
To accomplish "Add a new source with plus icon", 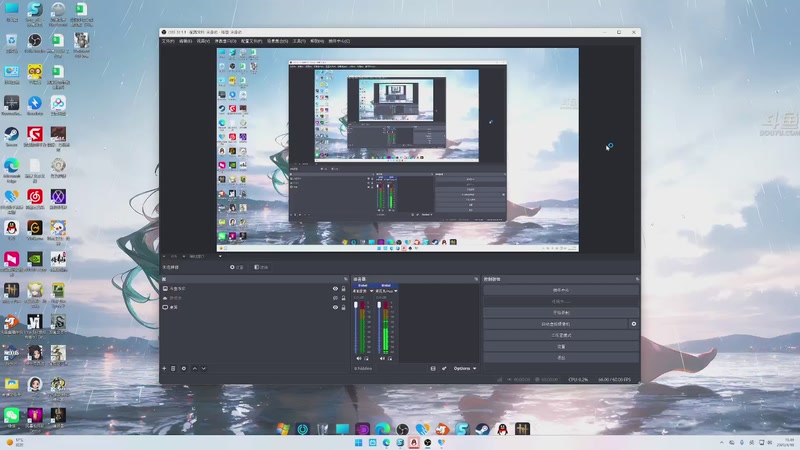I will (164, 368).
